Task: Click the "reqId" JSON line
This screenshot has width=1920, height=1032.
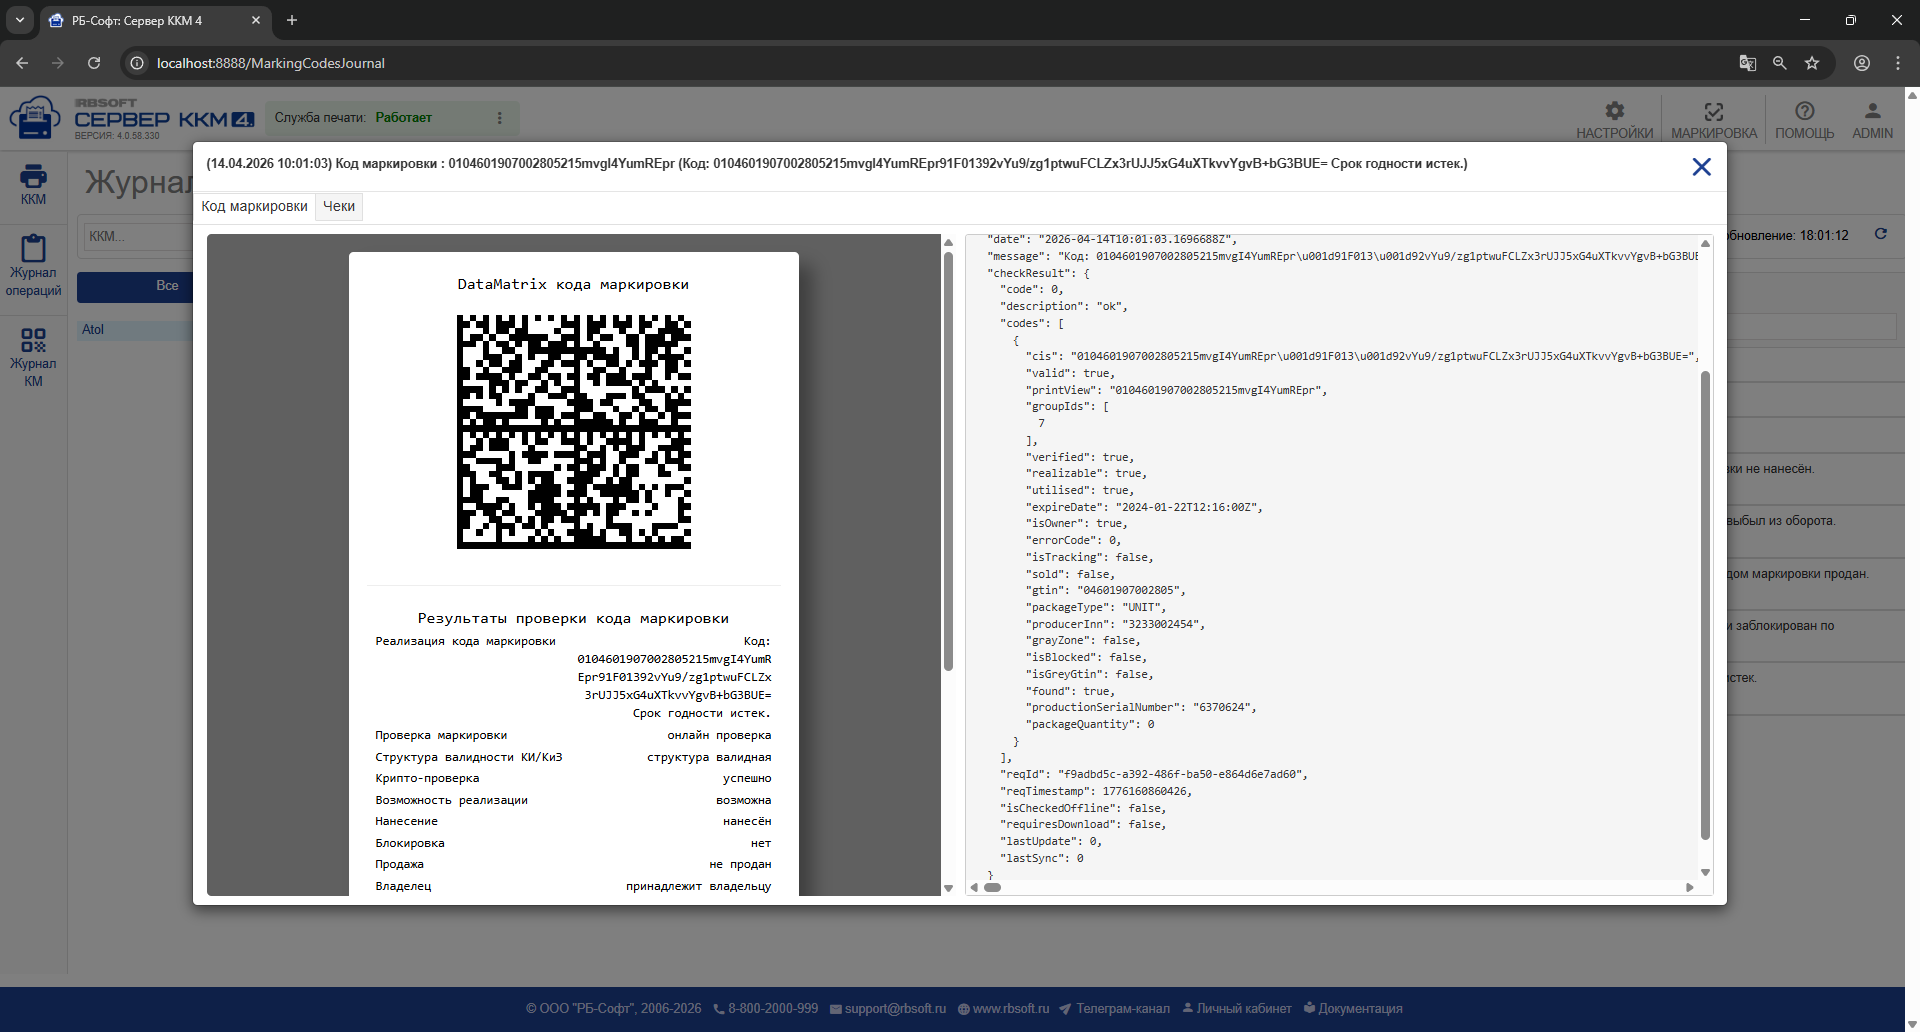Action: pyautogui.click(x=1153, y=774)
